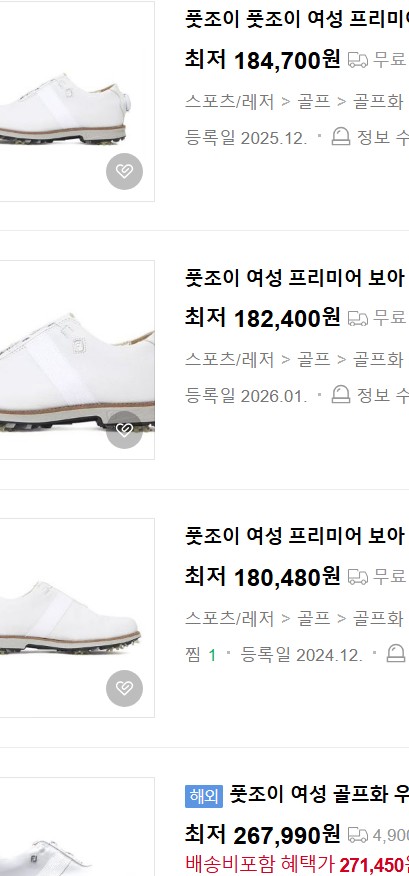The image size is (409, 876).
Task: Open first white golf shoe thumbnail
Action: click(77, 101)
